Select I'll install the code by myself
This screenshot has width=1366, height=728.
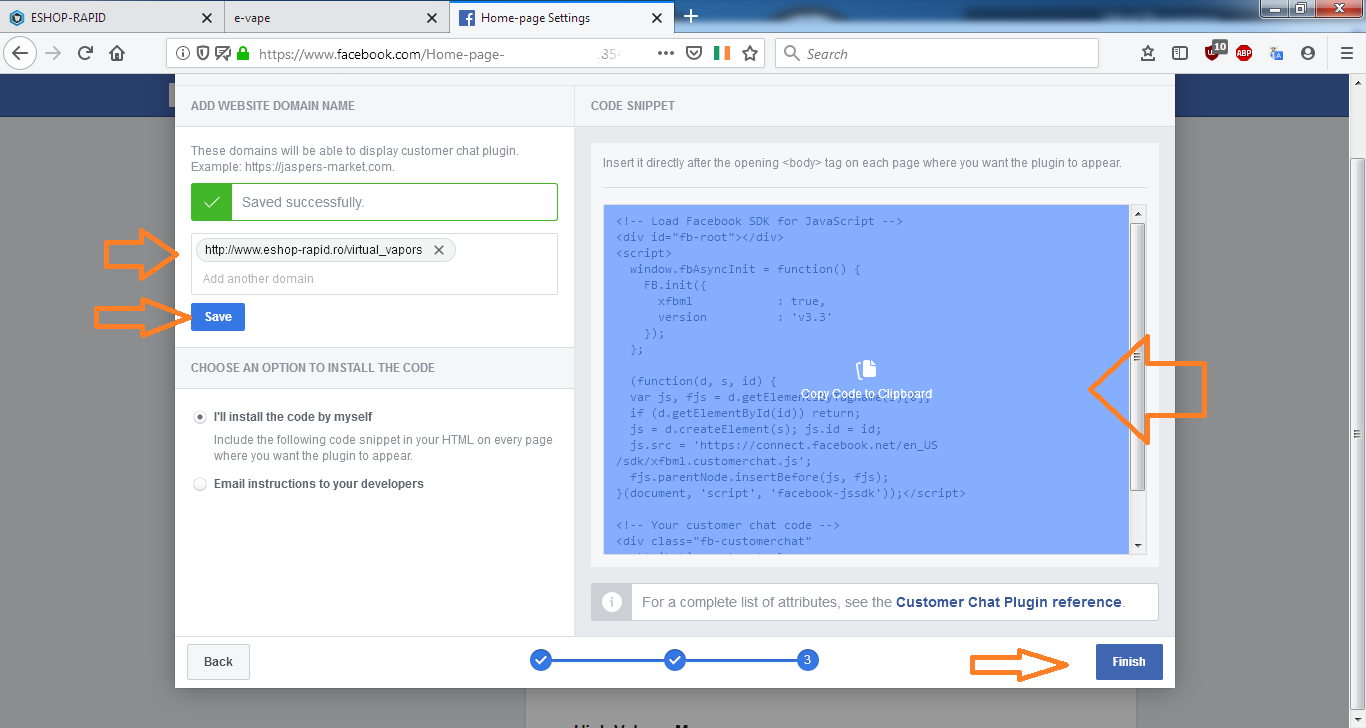(200, 417)
